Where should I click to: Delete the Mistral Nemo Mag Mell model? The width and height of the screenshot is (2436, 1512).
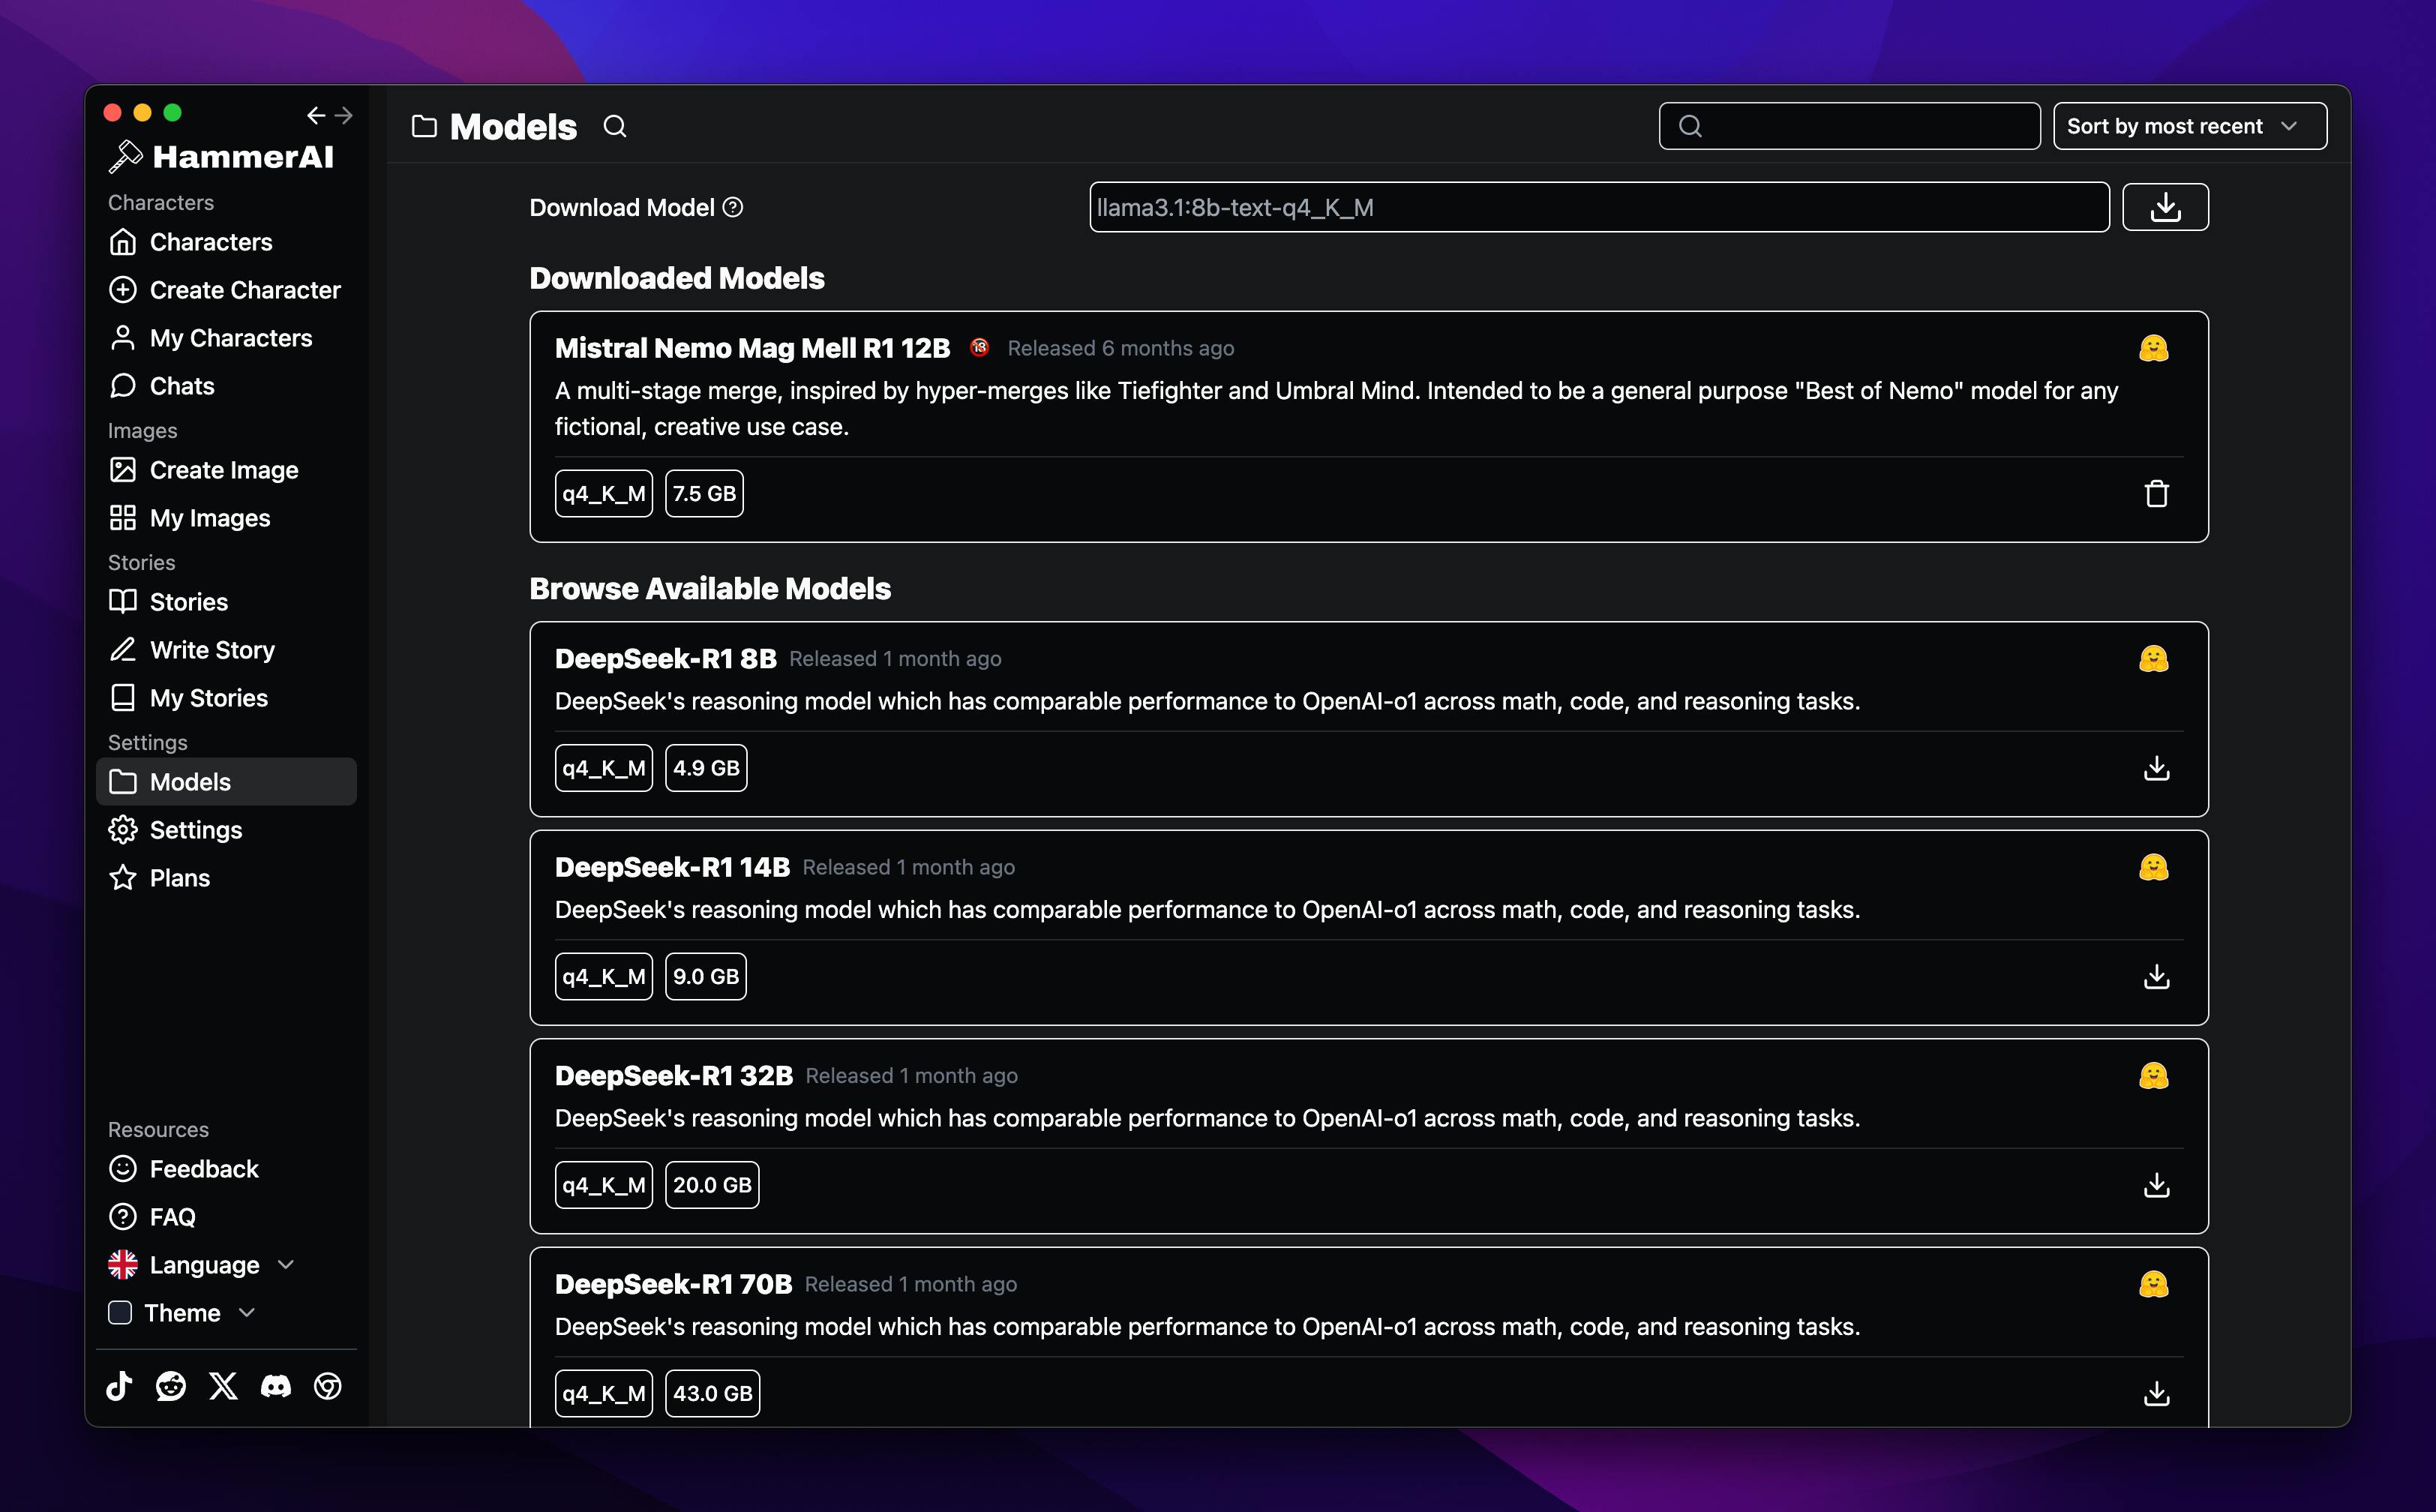tap(2156, 493)
